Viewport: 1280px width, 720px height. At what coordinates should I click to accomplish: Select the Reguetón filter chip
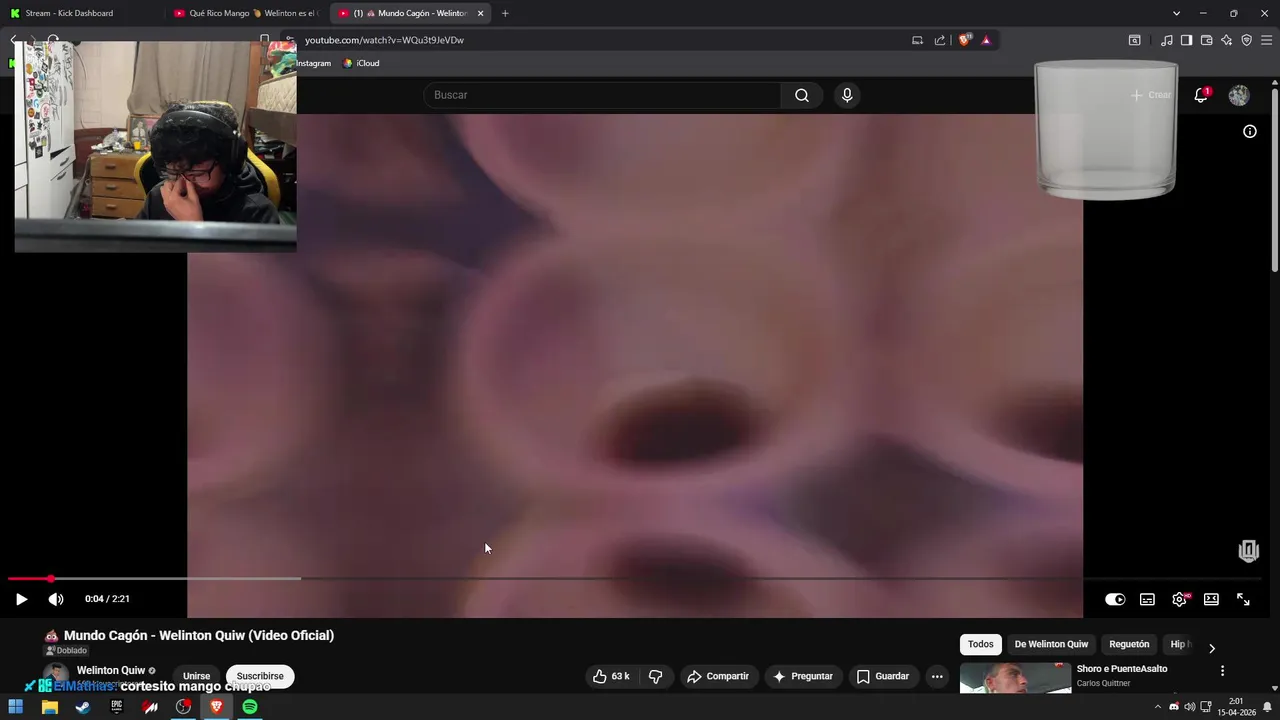click(1129, 644)
